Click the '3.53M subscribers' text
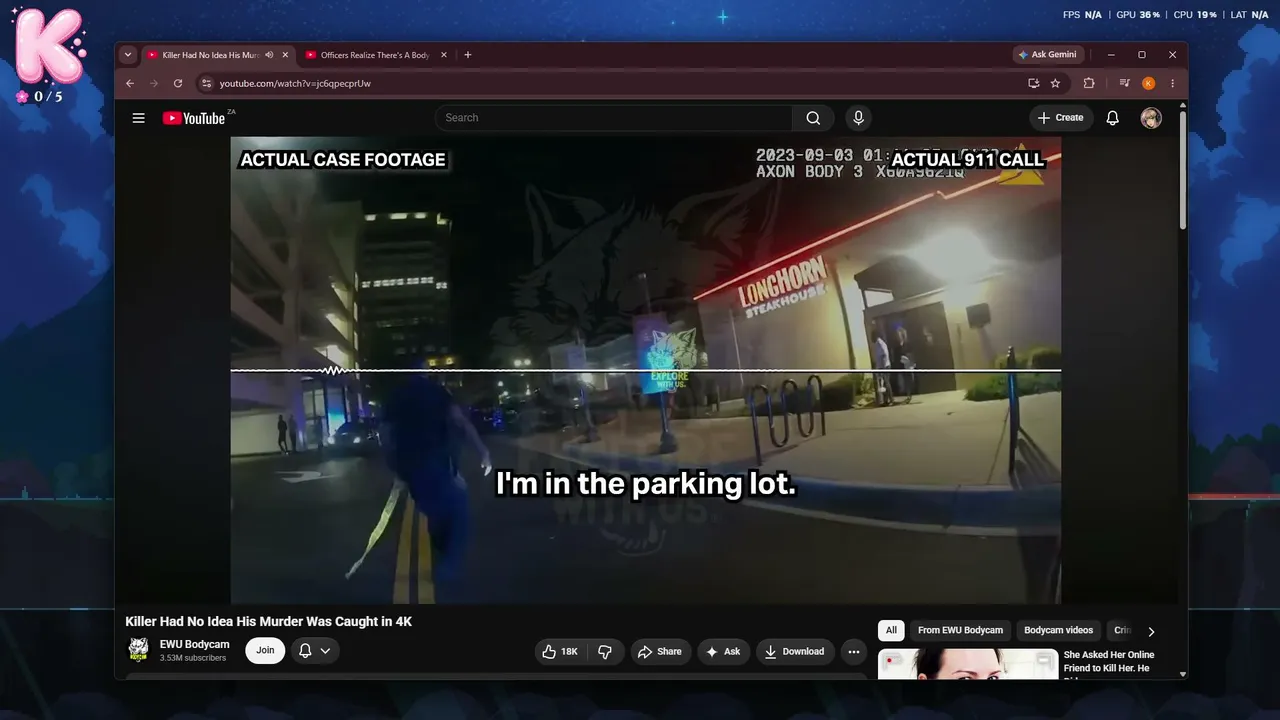This screenshot has height=720, width=1280. [x=193, y=658]
